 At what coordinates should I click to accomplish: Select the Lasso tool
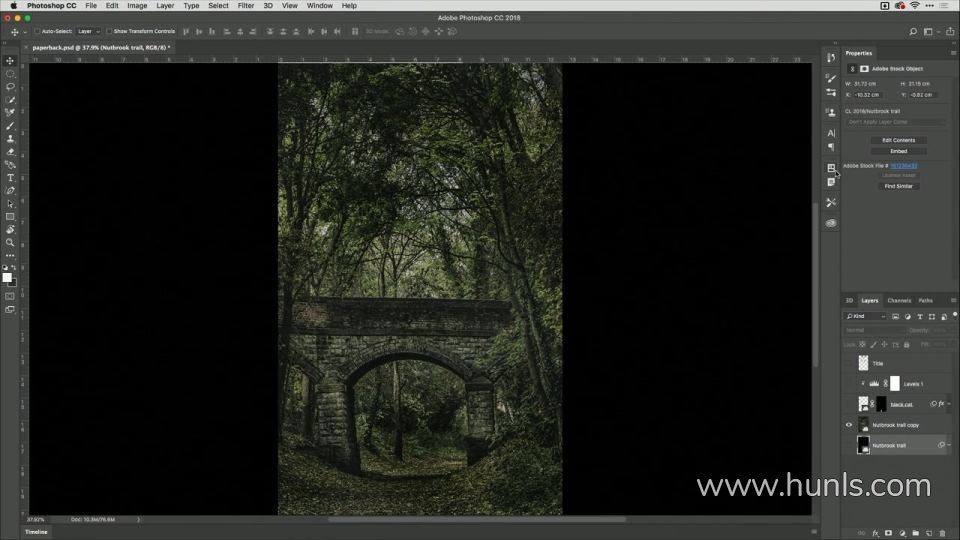10,86
